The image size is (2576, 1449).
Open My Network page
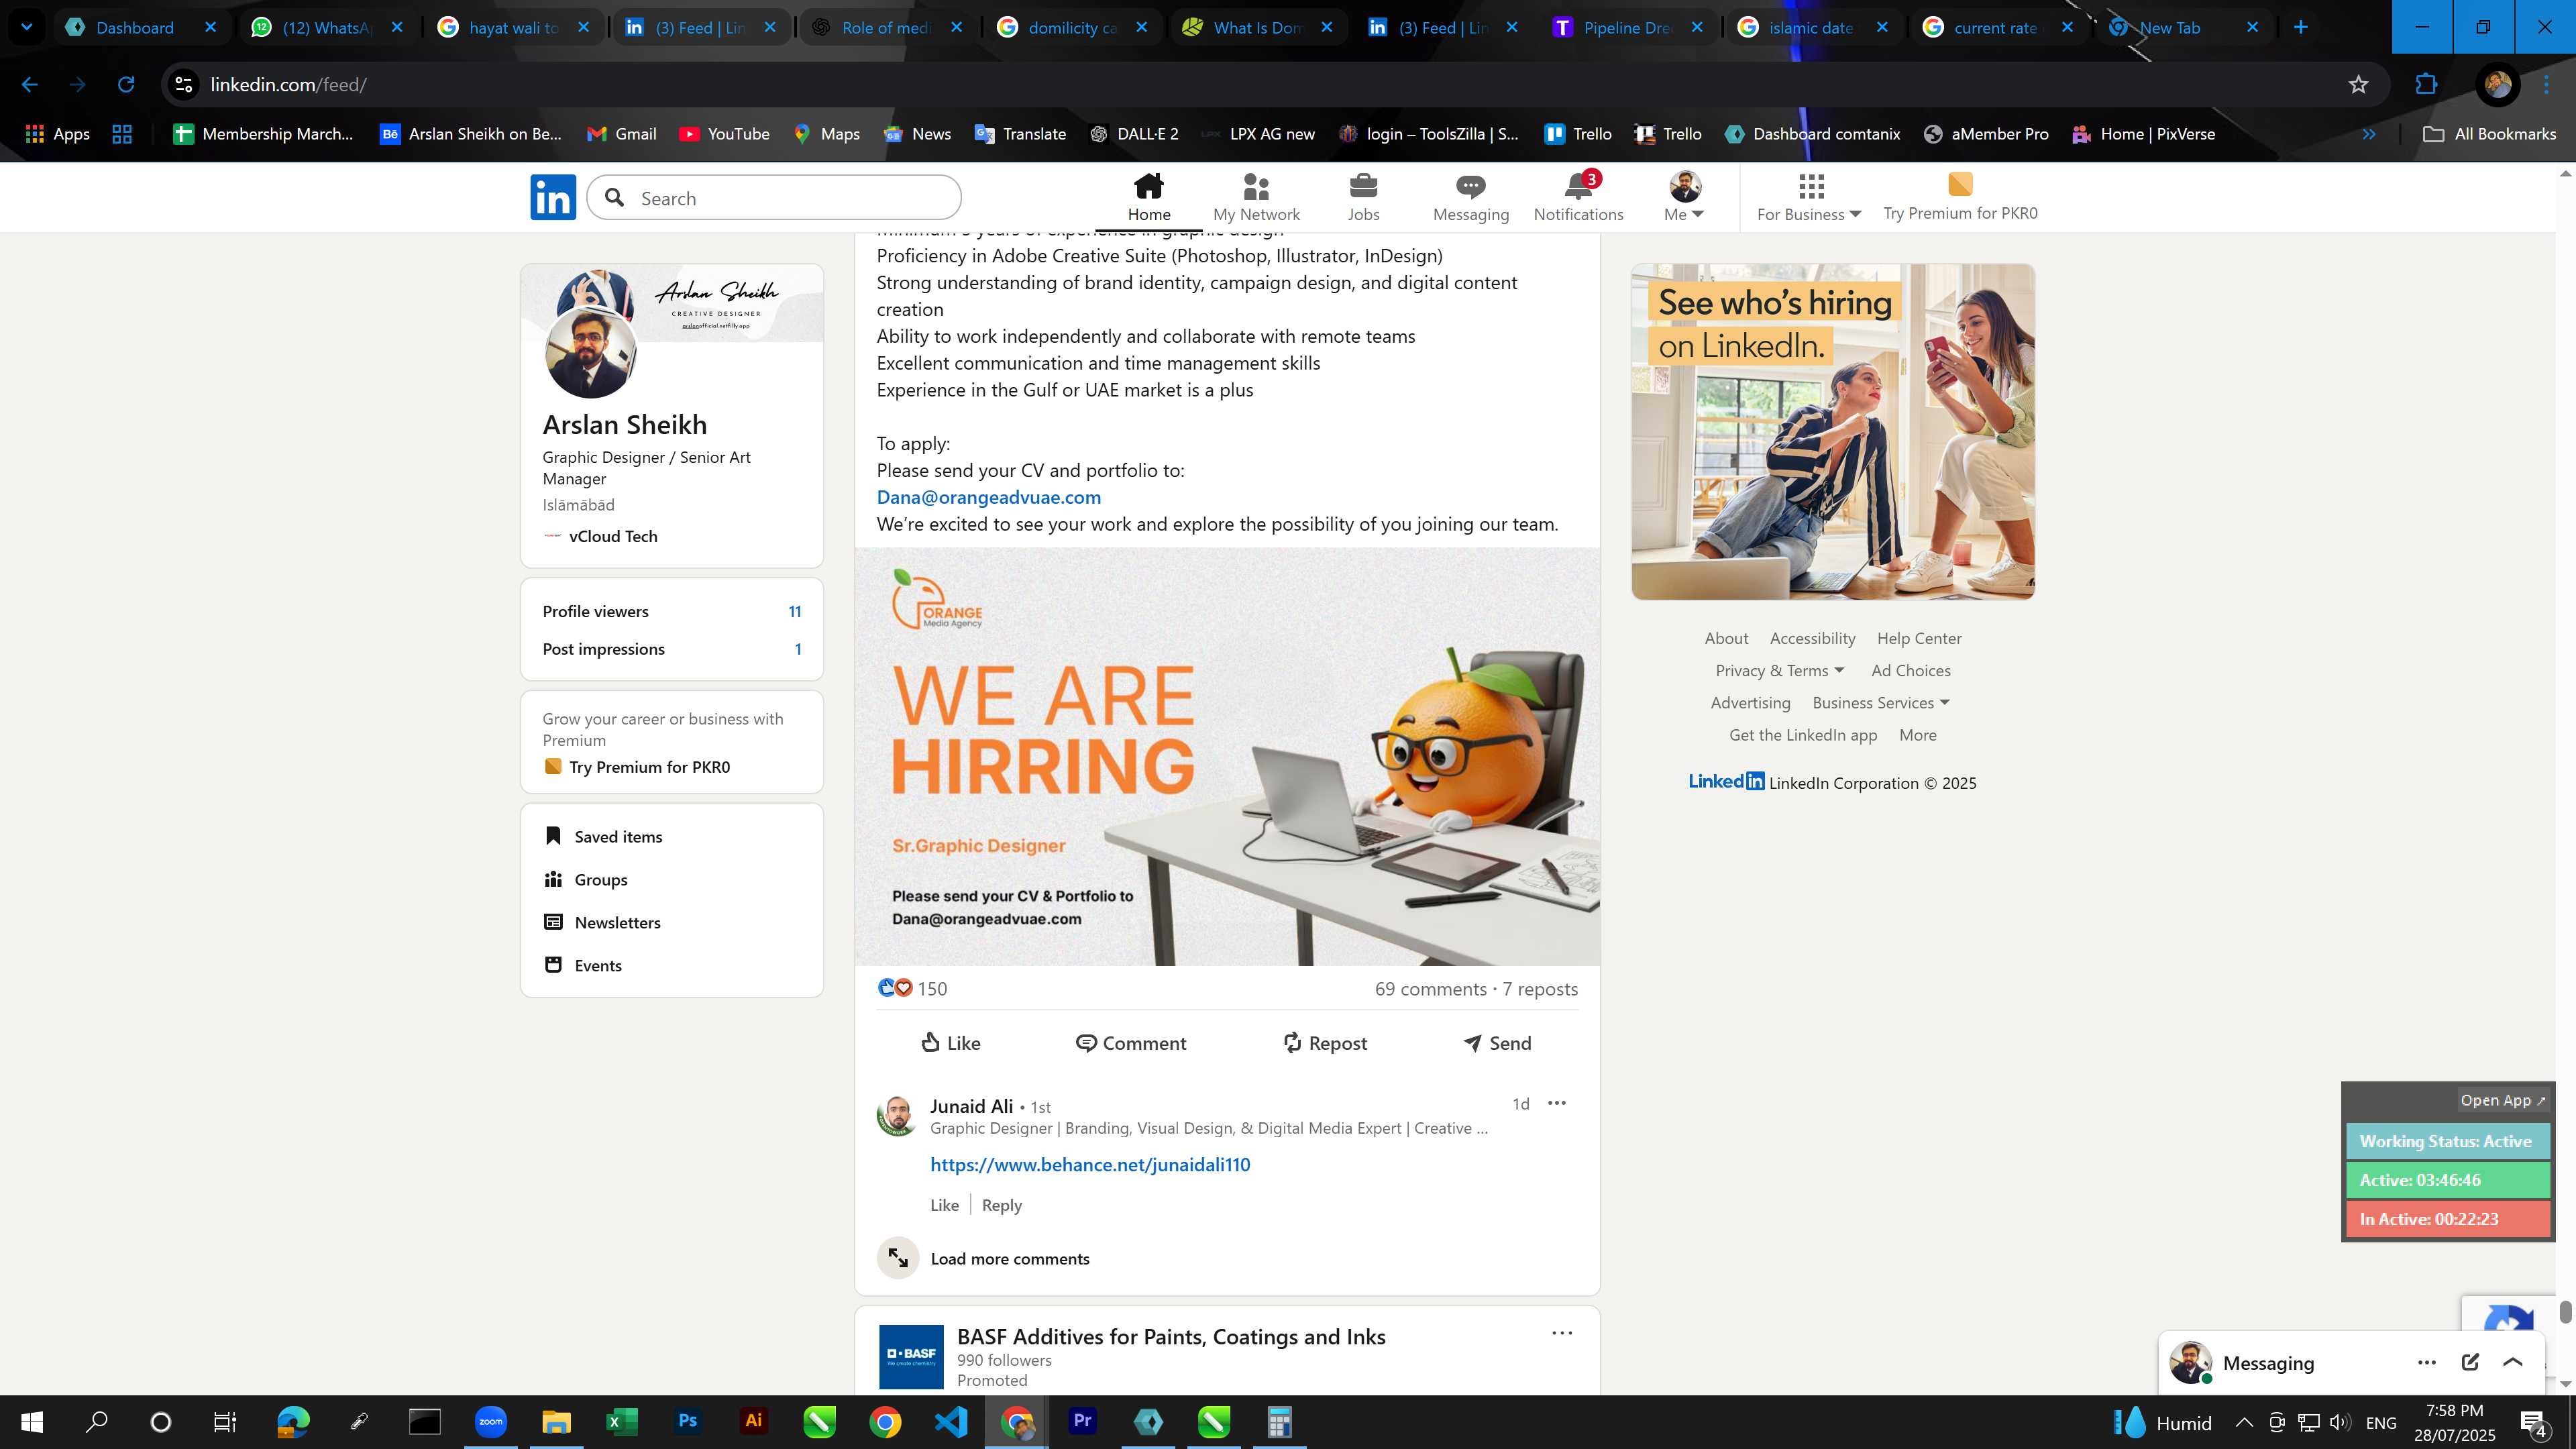tap(1256, 197)
